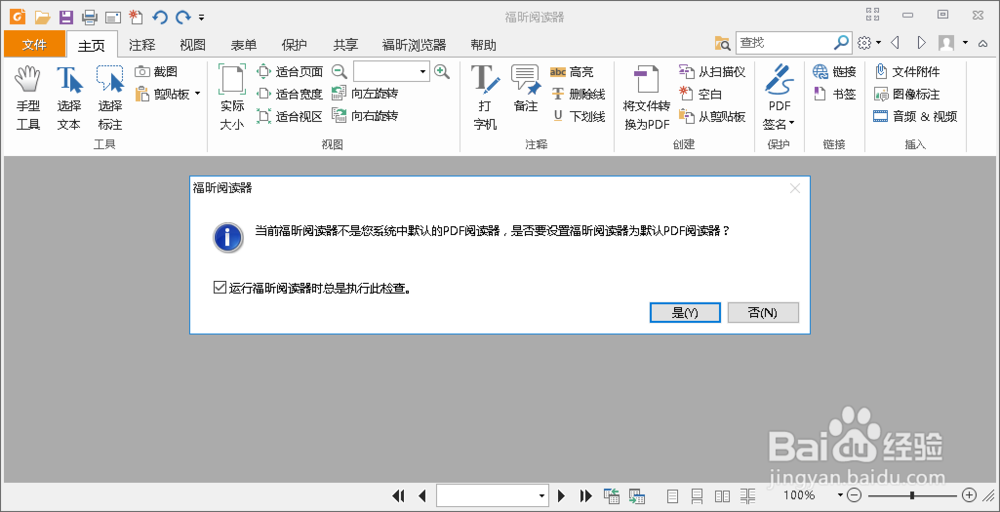The width and height of the screenshot is (1000, 512).
Task: Go to first page in status bar
Action: [399, 495]
